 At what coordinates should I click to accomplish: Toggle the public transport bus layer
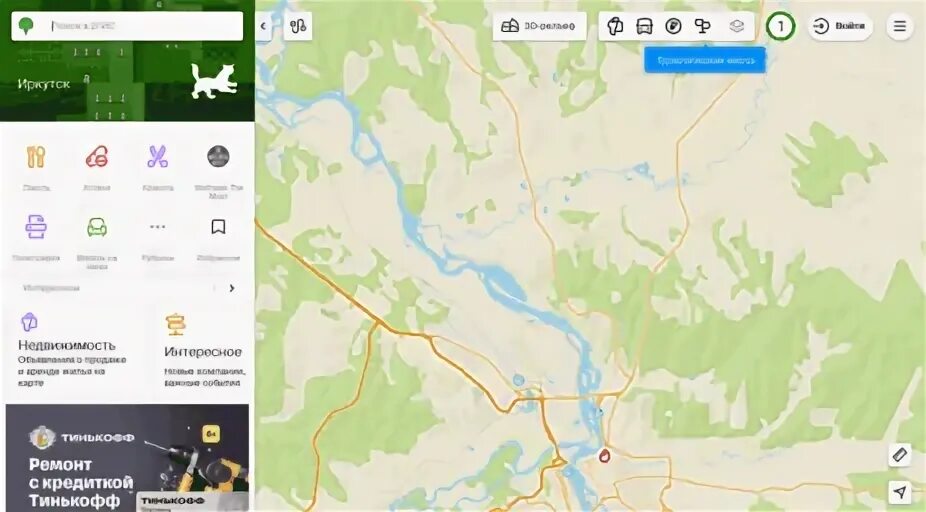pos(644,26)
